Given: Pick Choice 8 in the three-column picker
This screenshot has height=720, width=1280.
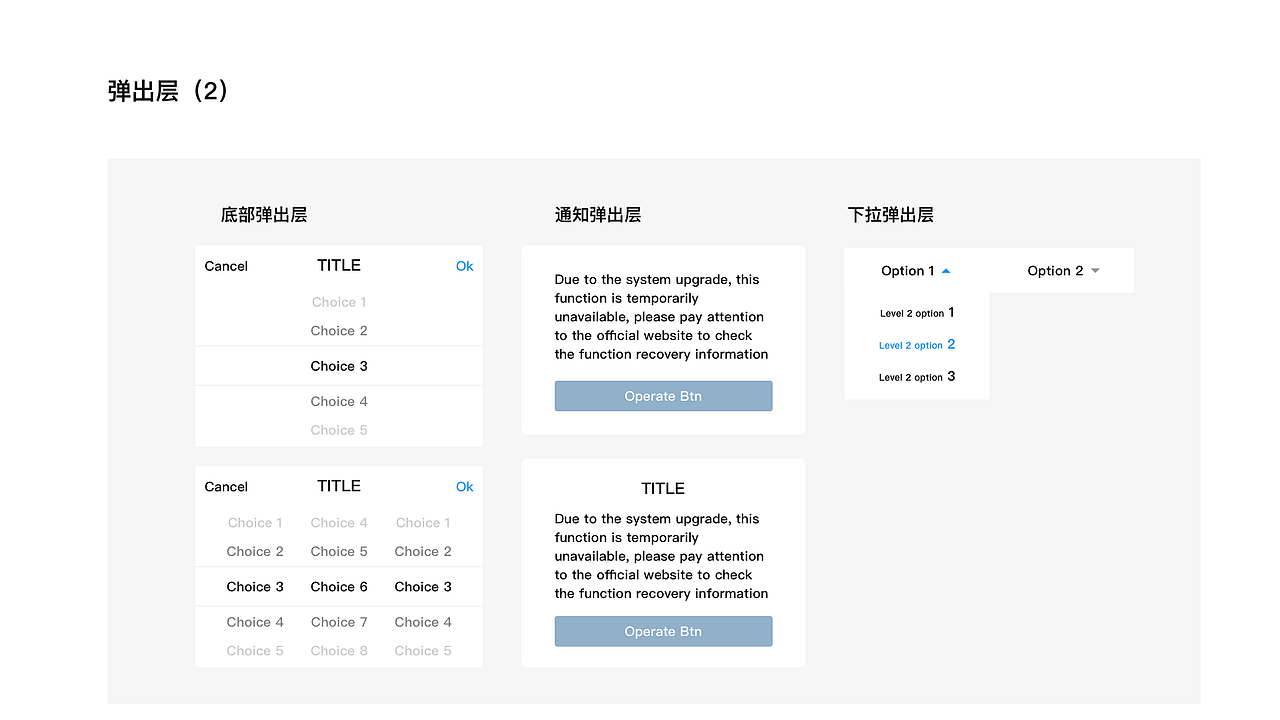Looking at the screenshot, I should [339, 651].
